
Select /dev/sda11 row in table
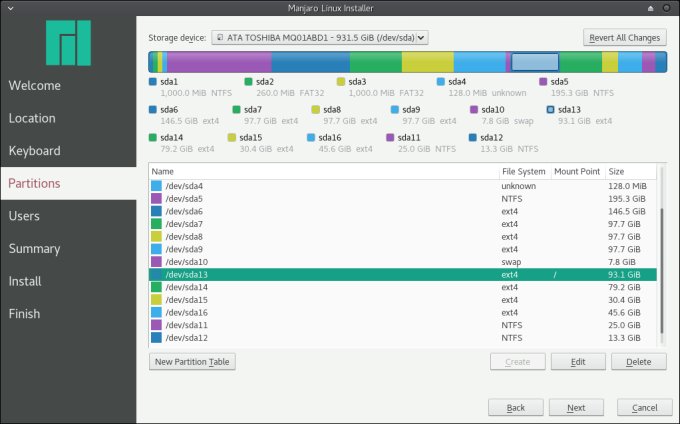402,325
